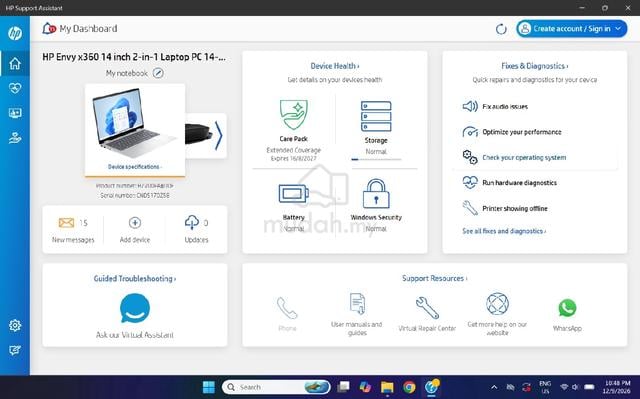Open Care Pack shield icon
640x399 pixels.
coord(293,115)
